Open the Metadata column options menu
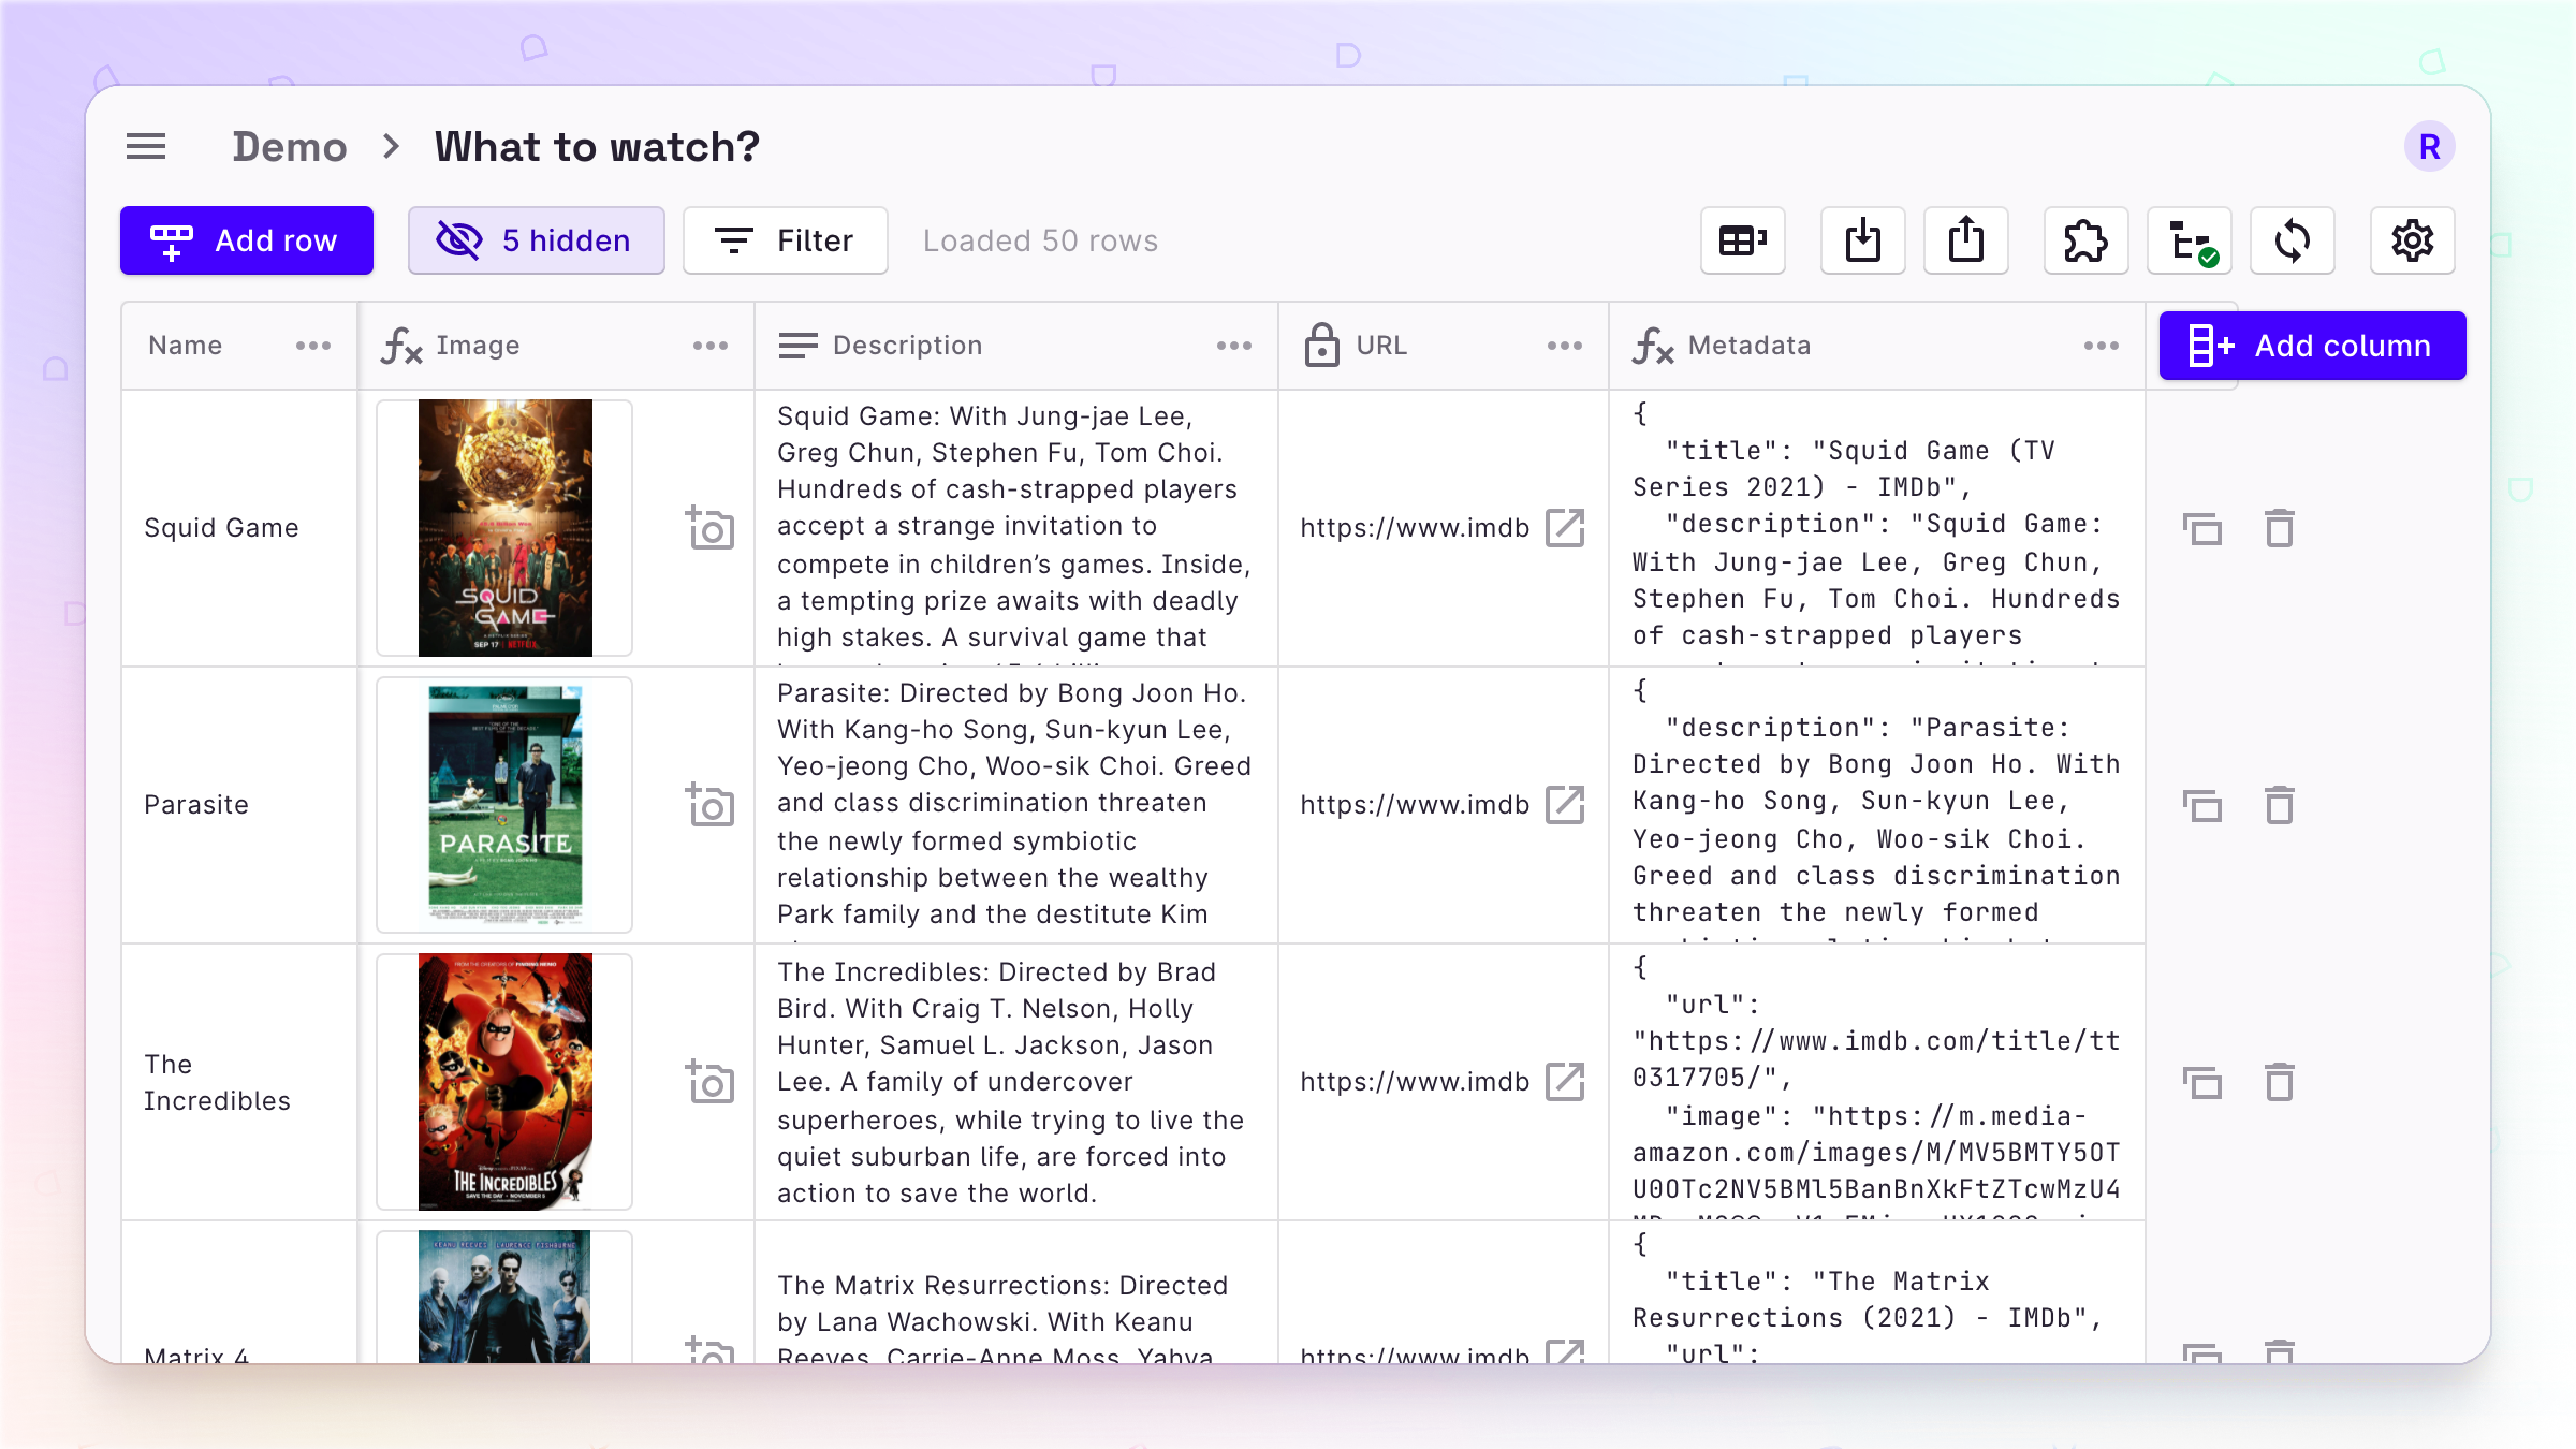Image resolution: width=2576 pixels, height=1449 pixels. [x=2101, y=346]
